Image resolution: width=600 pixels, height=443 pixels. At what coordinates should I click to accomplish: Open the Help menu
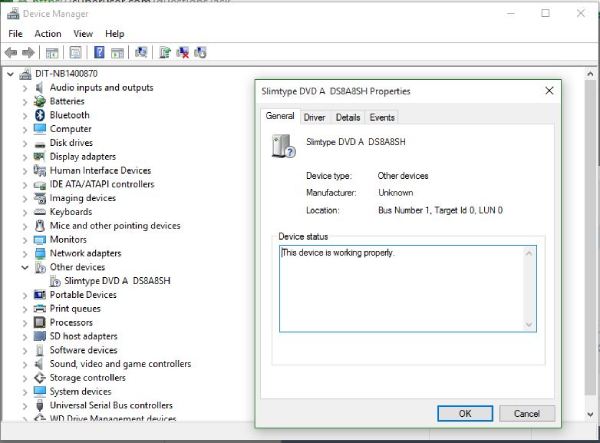tap(115, 34)
